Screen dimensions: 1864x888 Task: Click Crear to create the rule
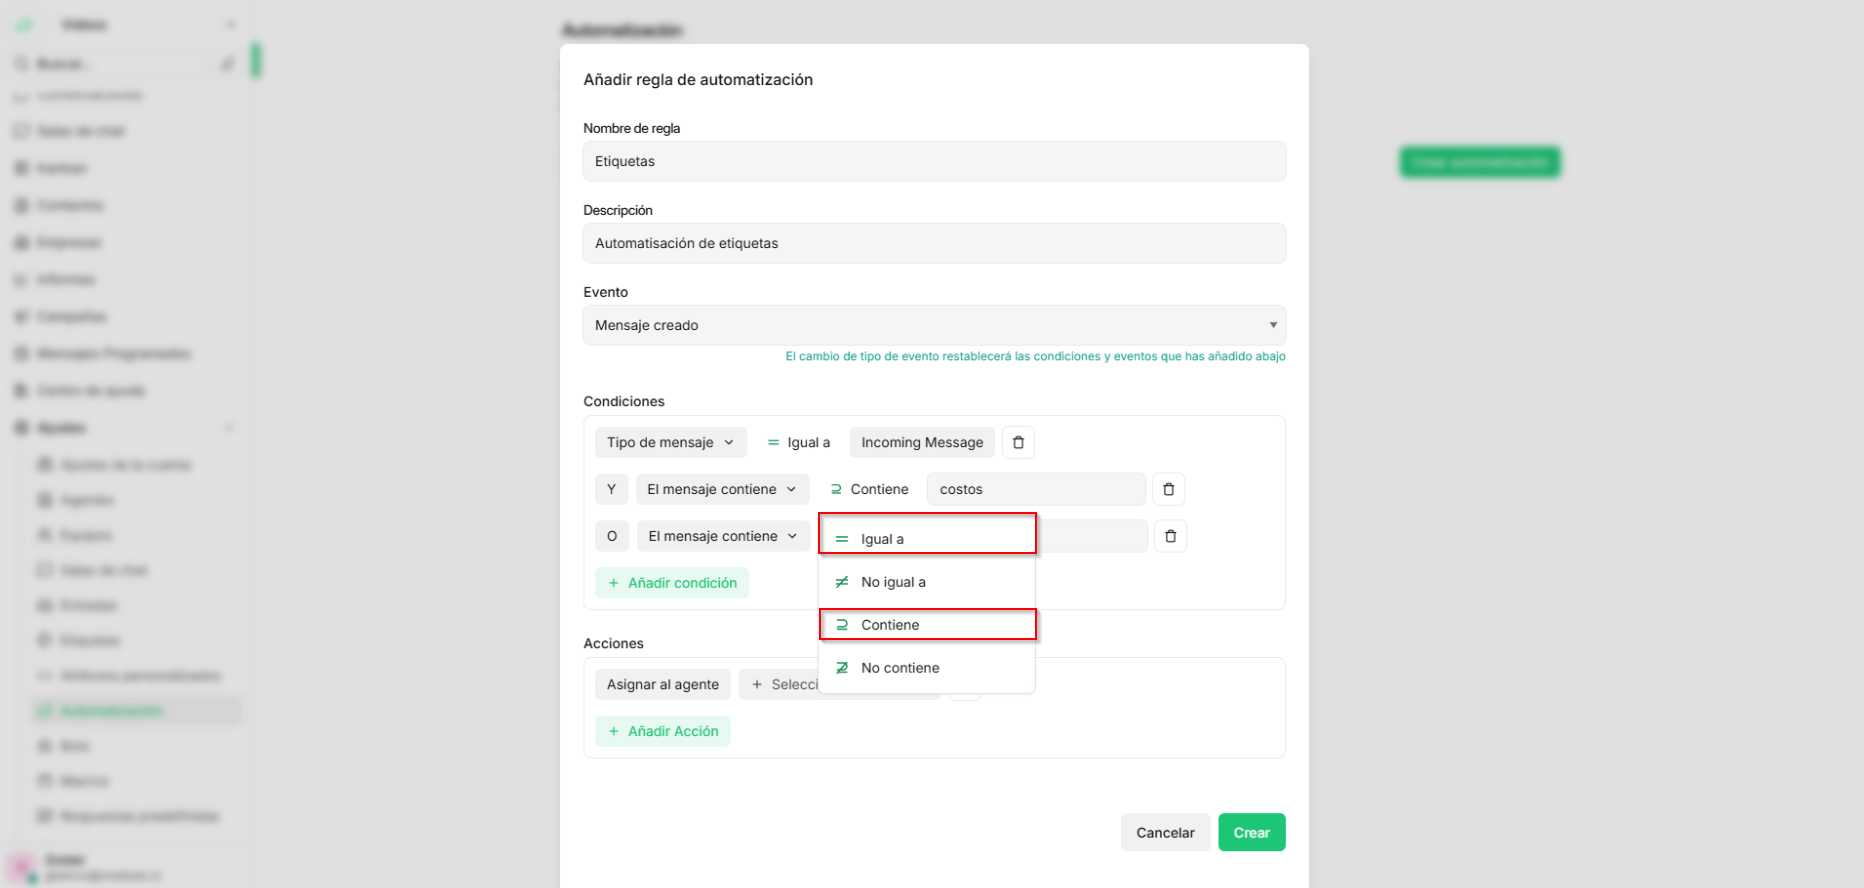[x=1252, y=832]
